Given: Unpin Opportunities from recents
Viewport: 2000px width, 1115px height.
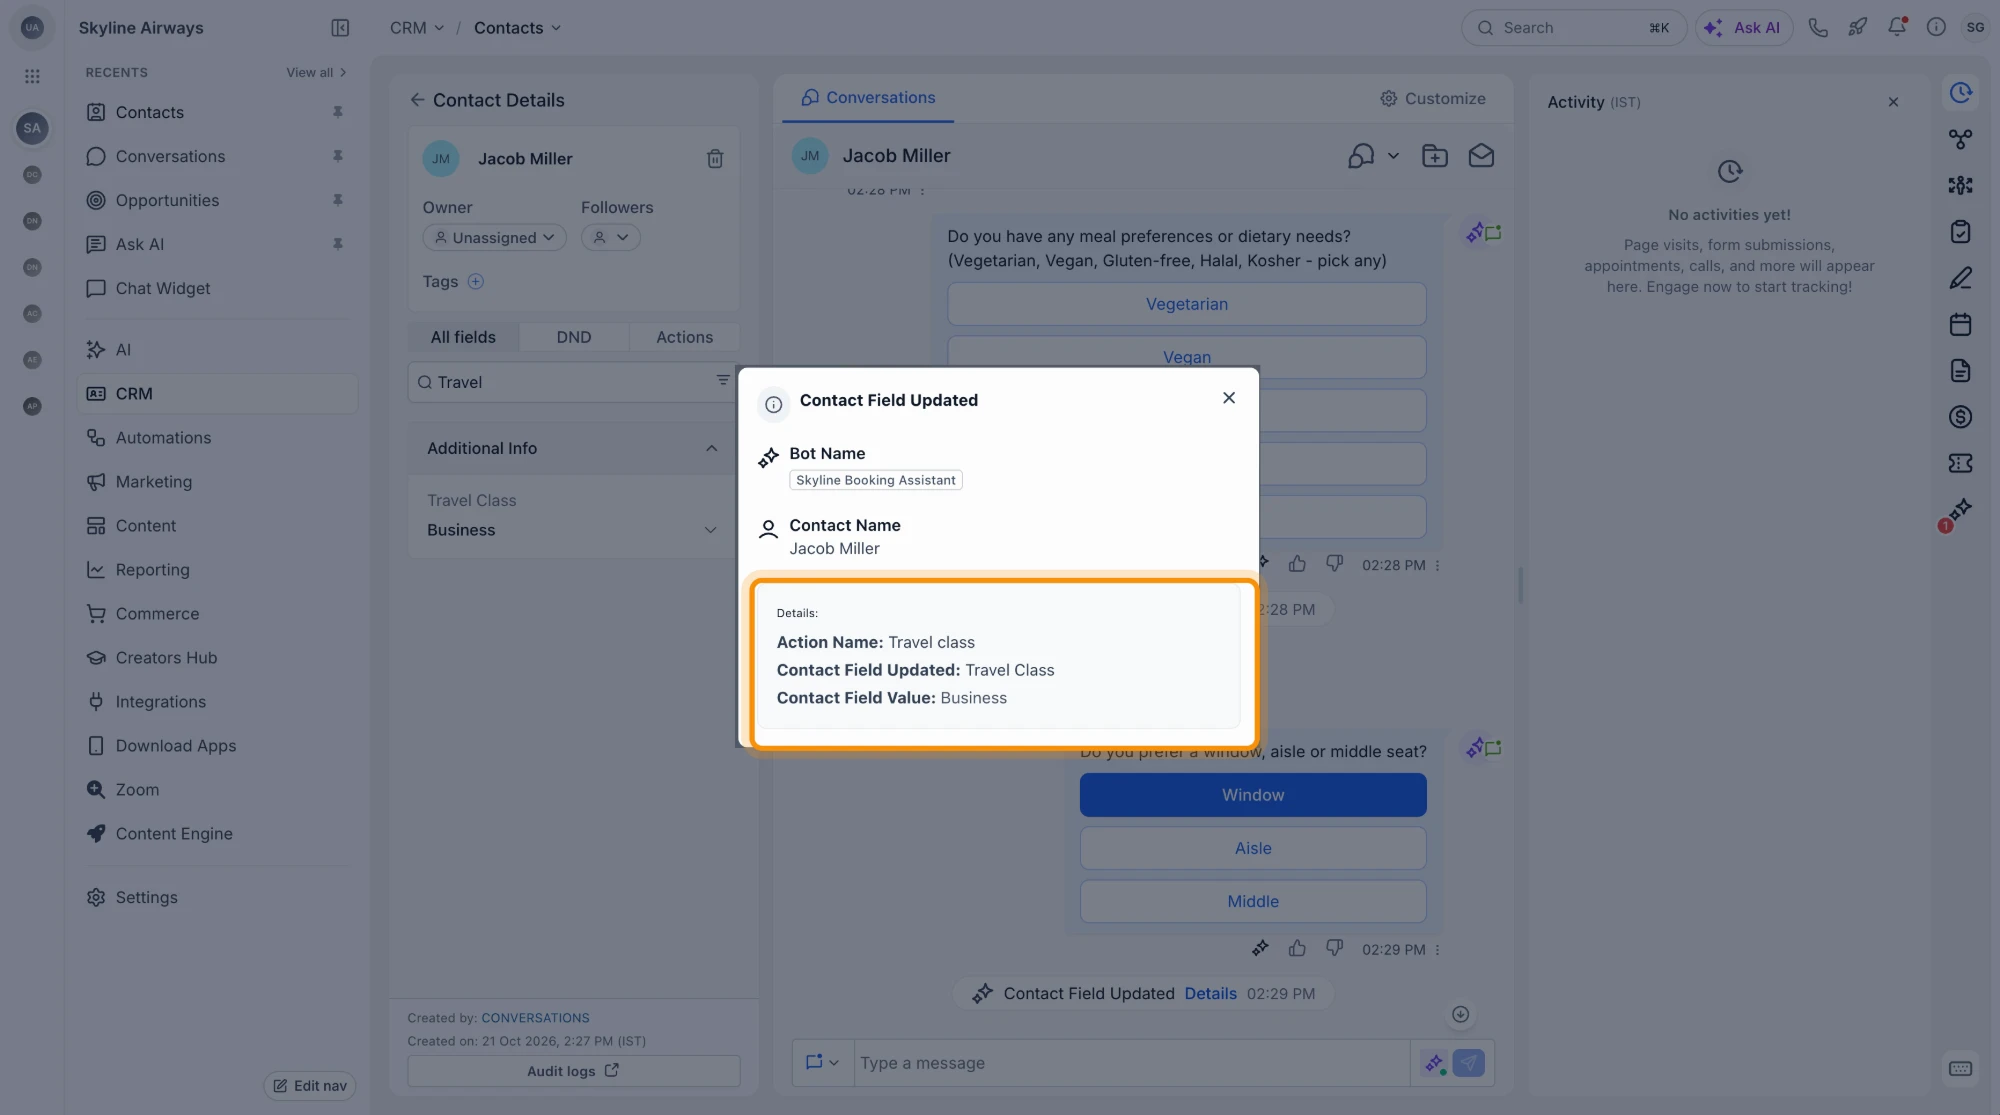Looking at the screenshot, I should 338,200.
